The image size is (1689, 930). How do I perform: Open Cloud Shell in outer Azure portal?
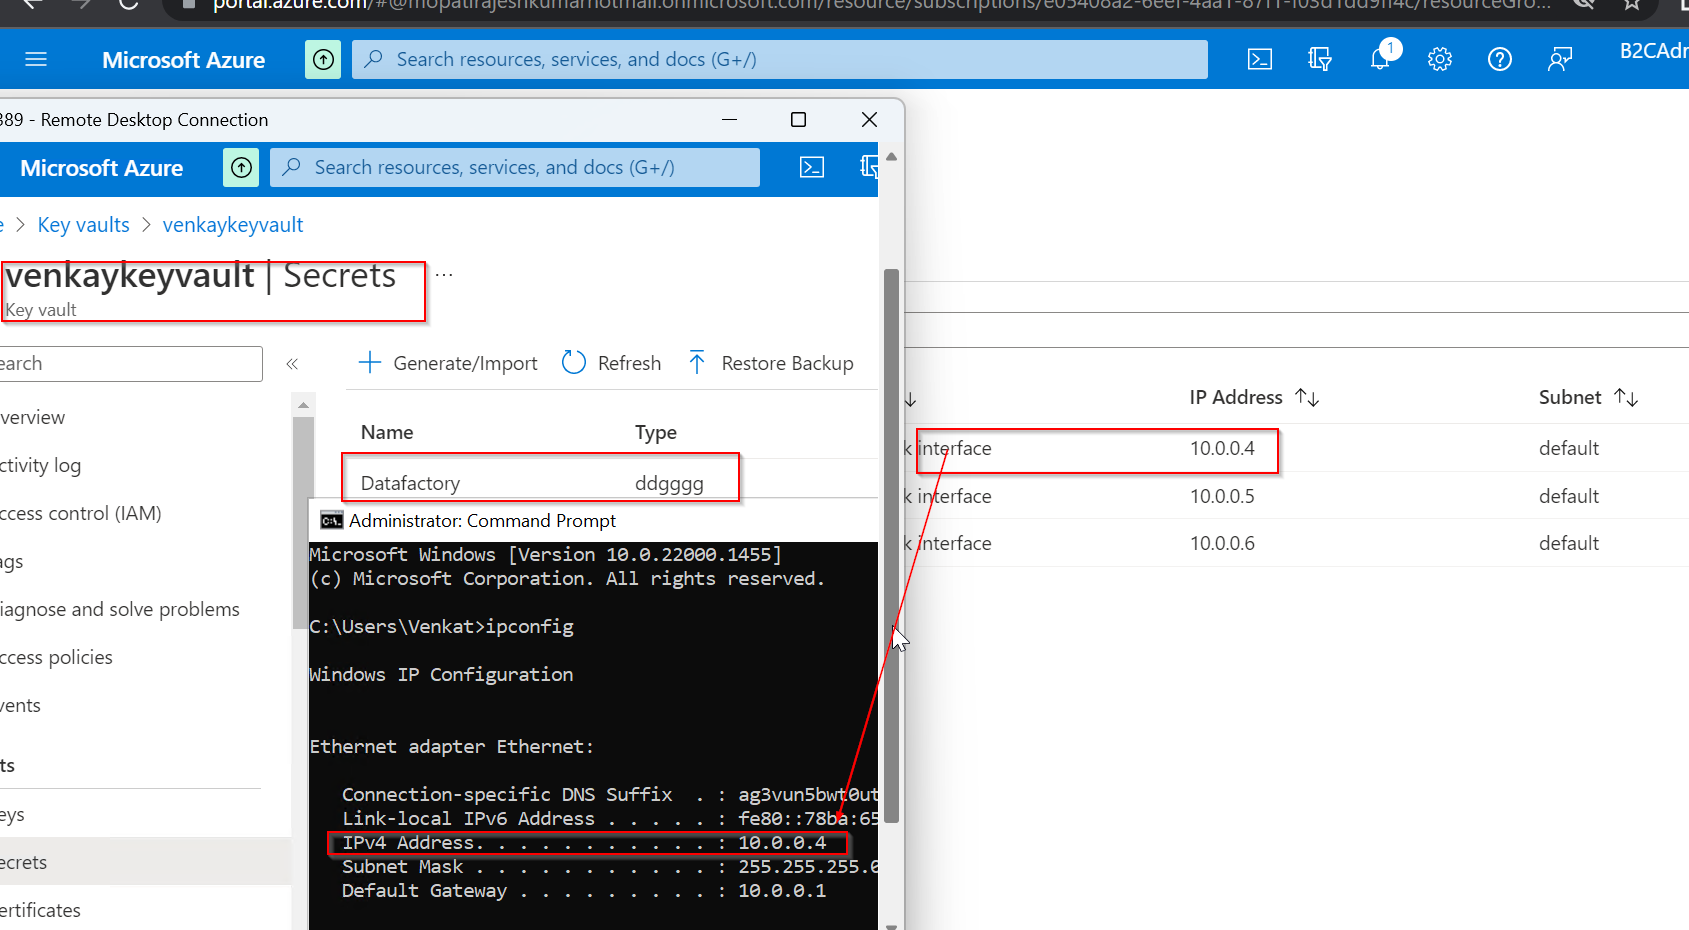click(1260, 60)
